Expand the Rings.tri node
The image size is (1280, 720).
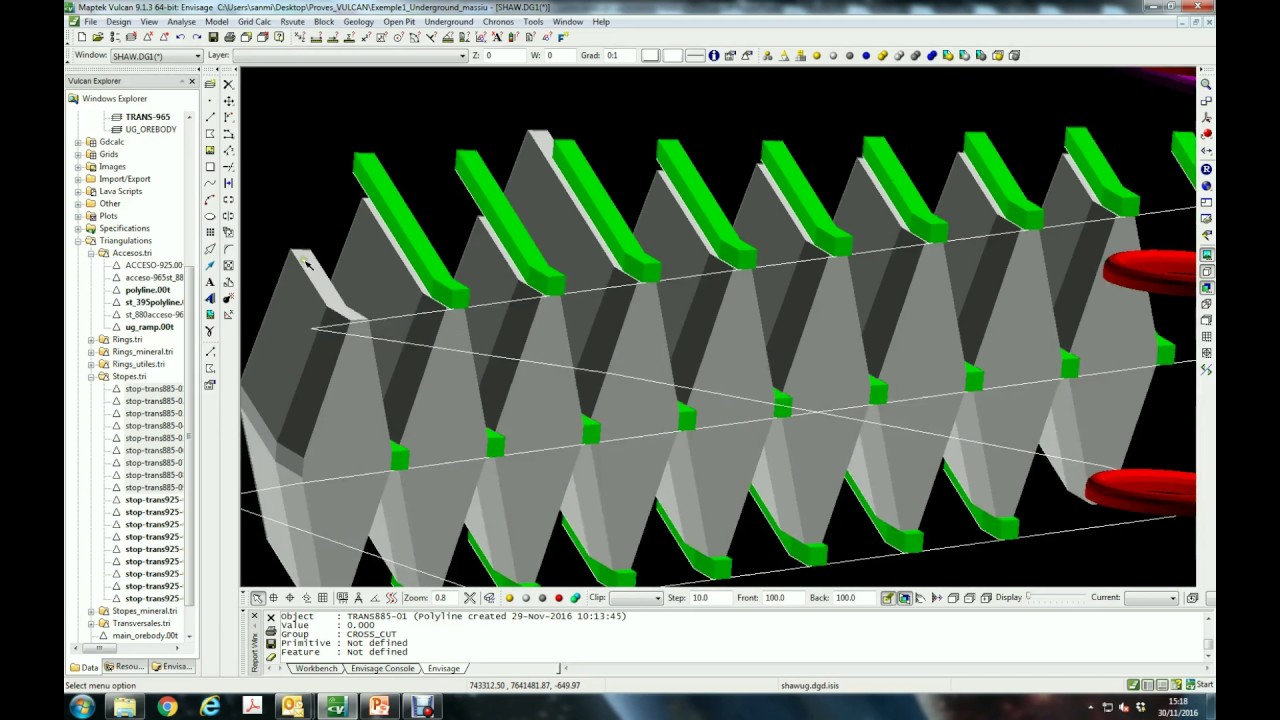click(x=91, y=340)
